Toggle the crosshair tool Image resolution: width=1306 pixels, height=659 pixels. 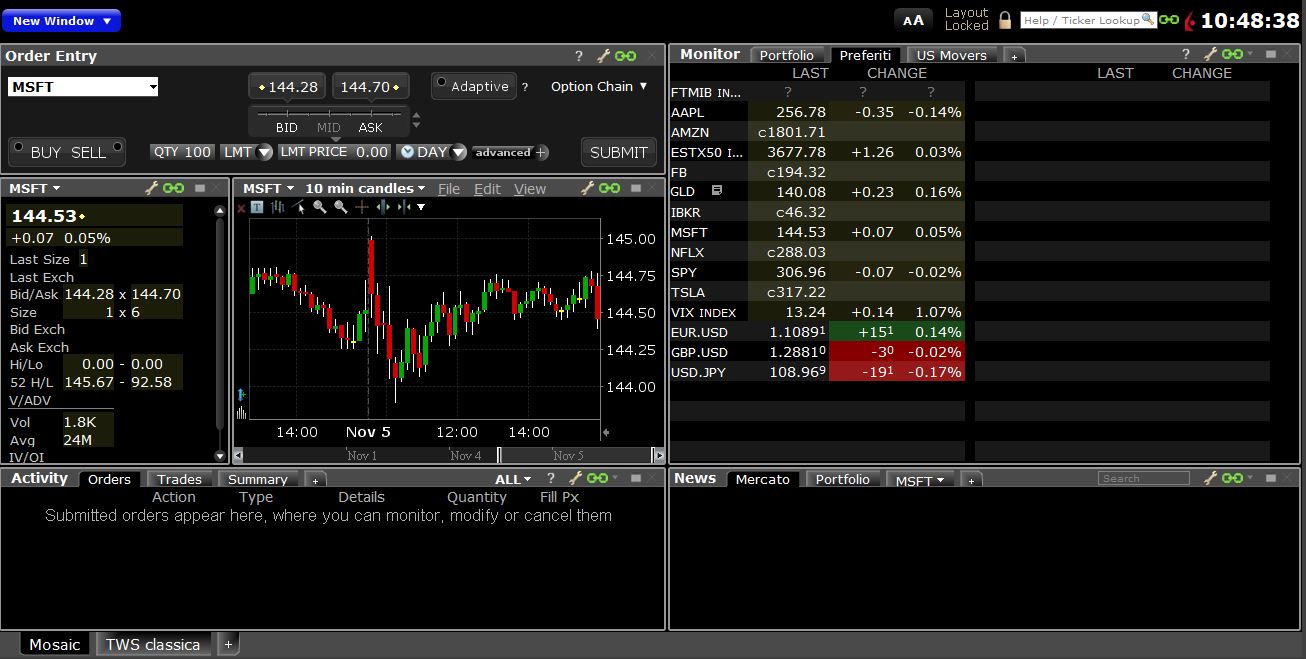[x=362, y=207]
